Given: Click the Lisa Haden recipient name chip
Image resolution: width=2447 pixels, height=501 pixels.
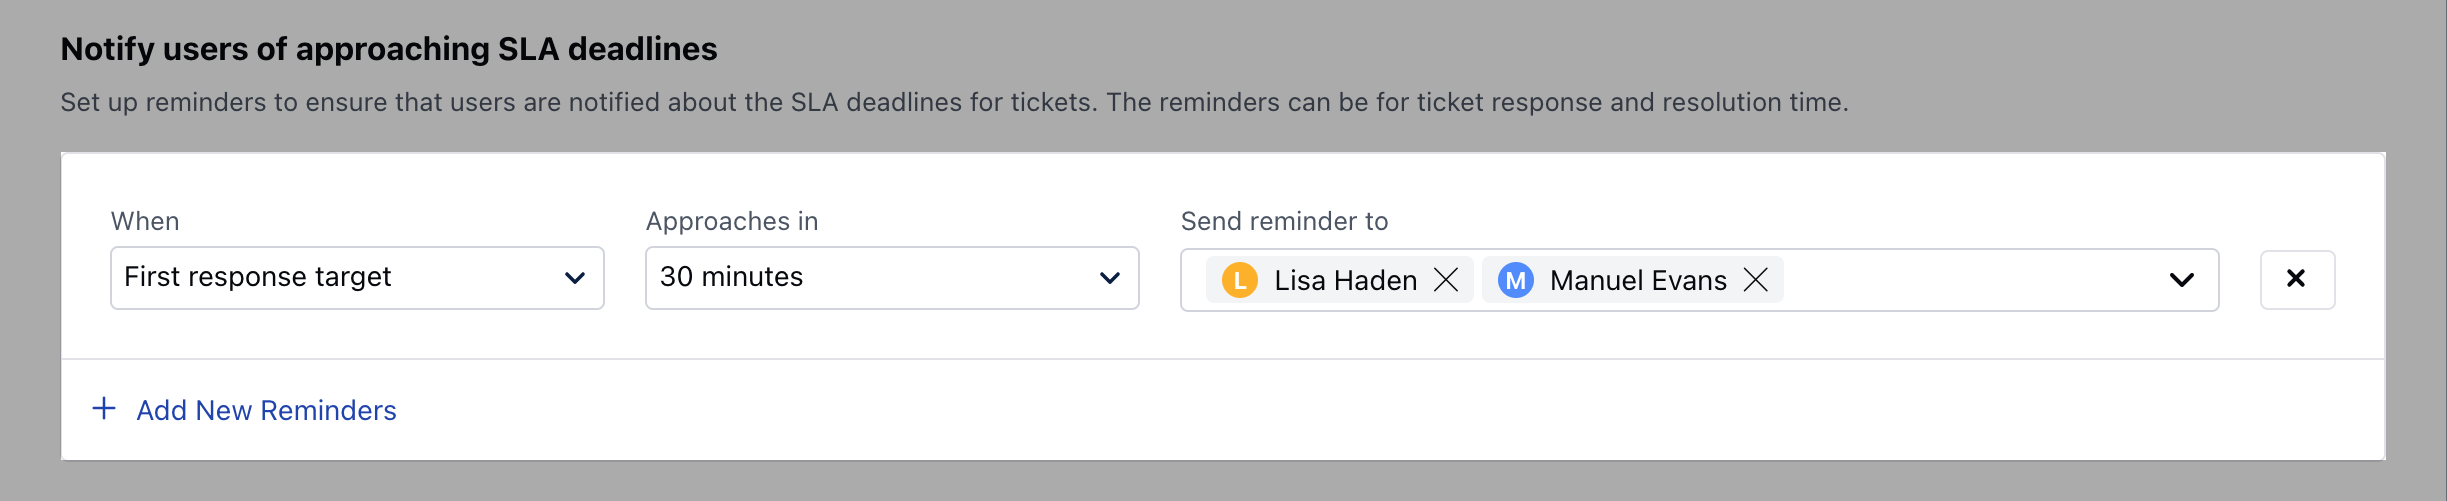Looking at the screenshot, I should coord(1345,280).
